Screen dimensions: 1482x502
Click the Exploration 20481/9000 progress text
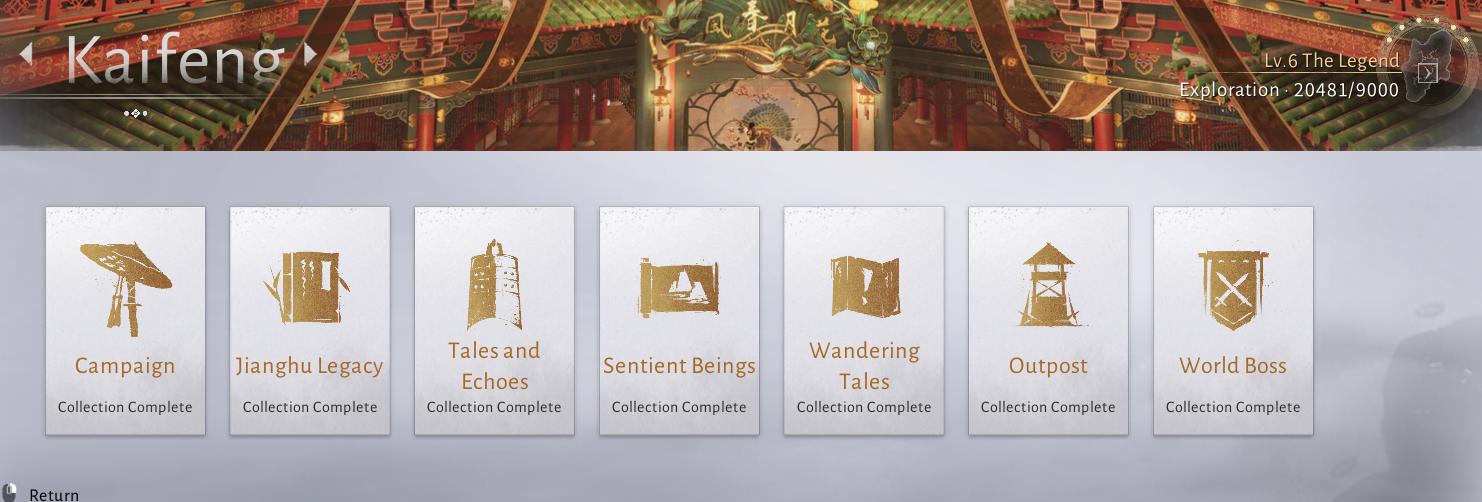(1289, 90)
